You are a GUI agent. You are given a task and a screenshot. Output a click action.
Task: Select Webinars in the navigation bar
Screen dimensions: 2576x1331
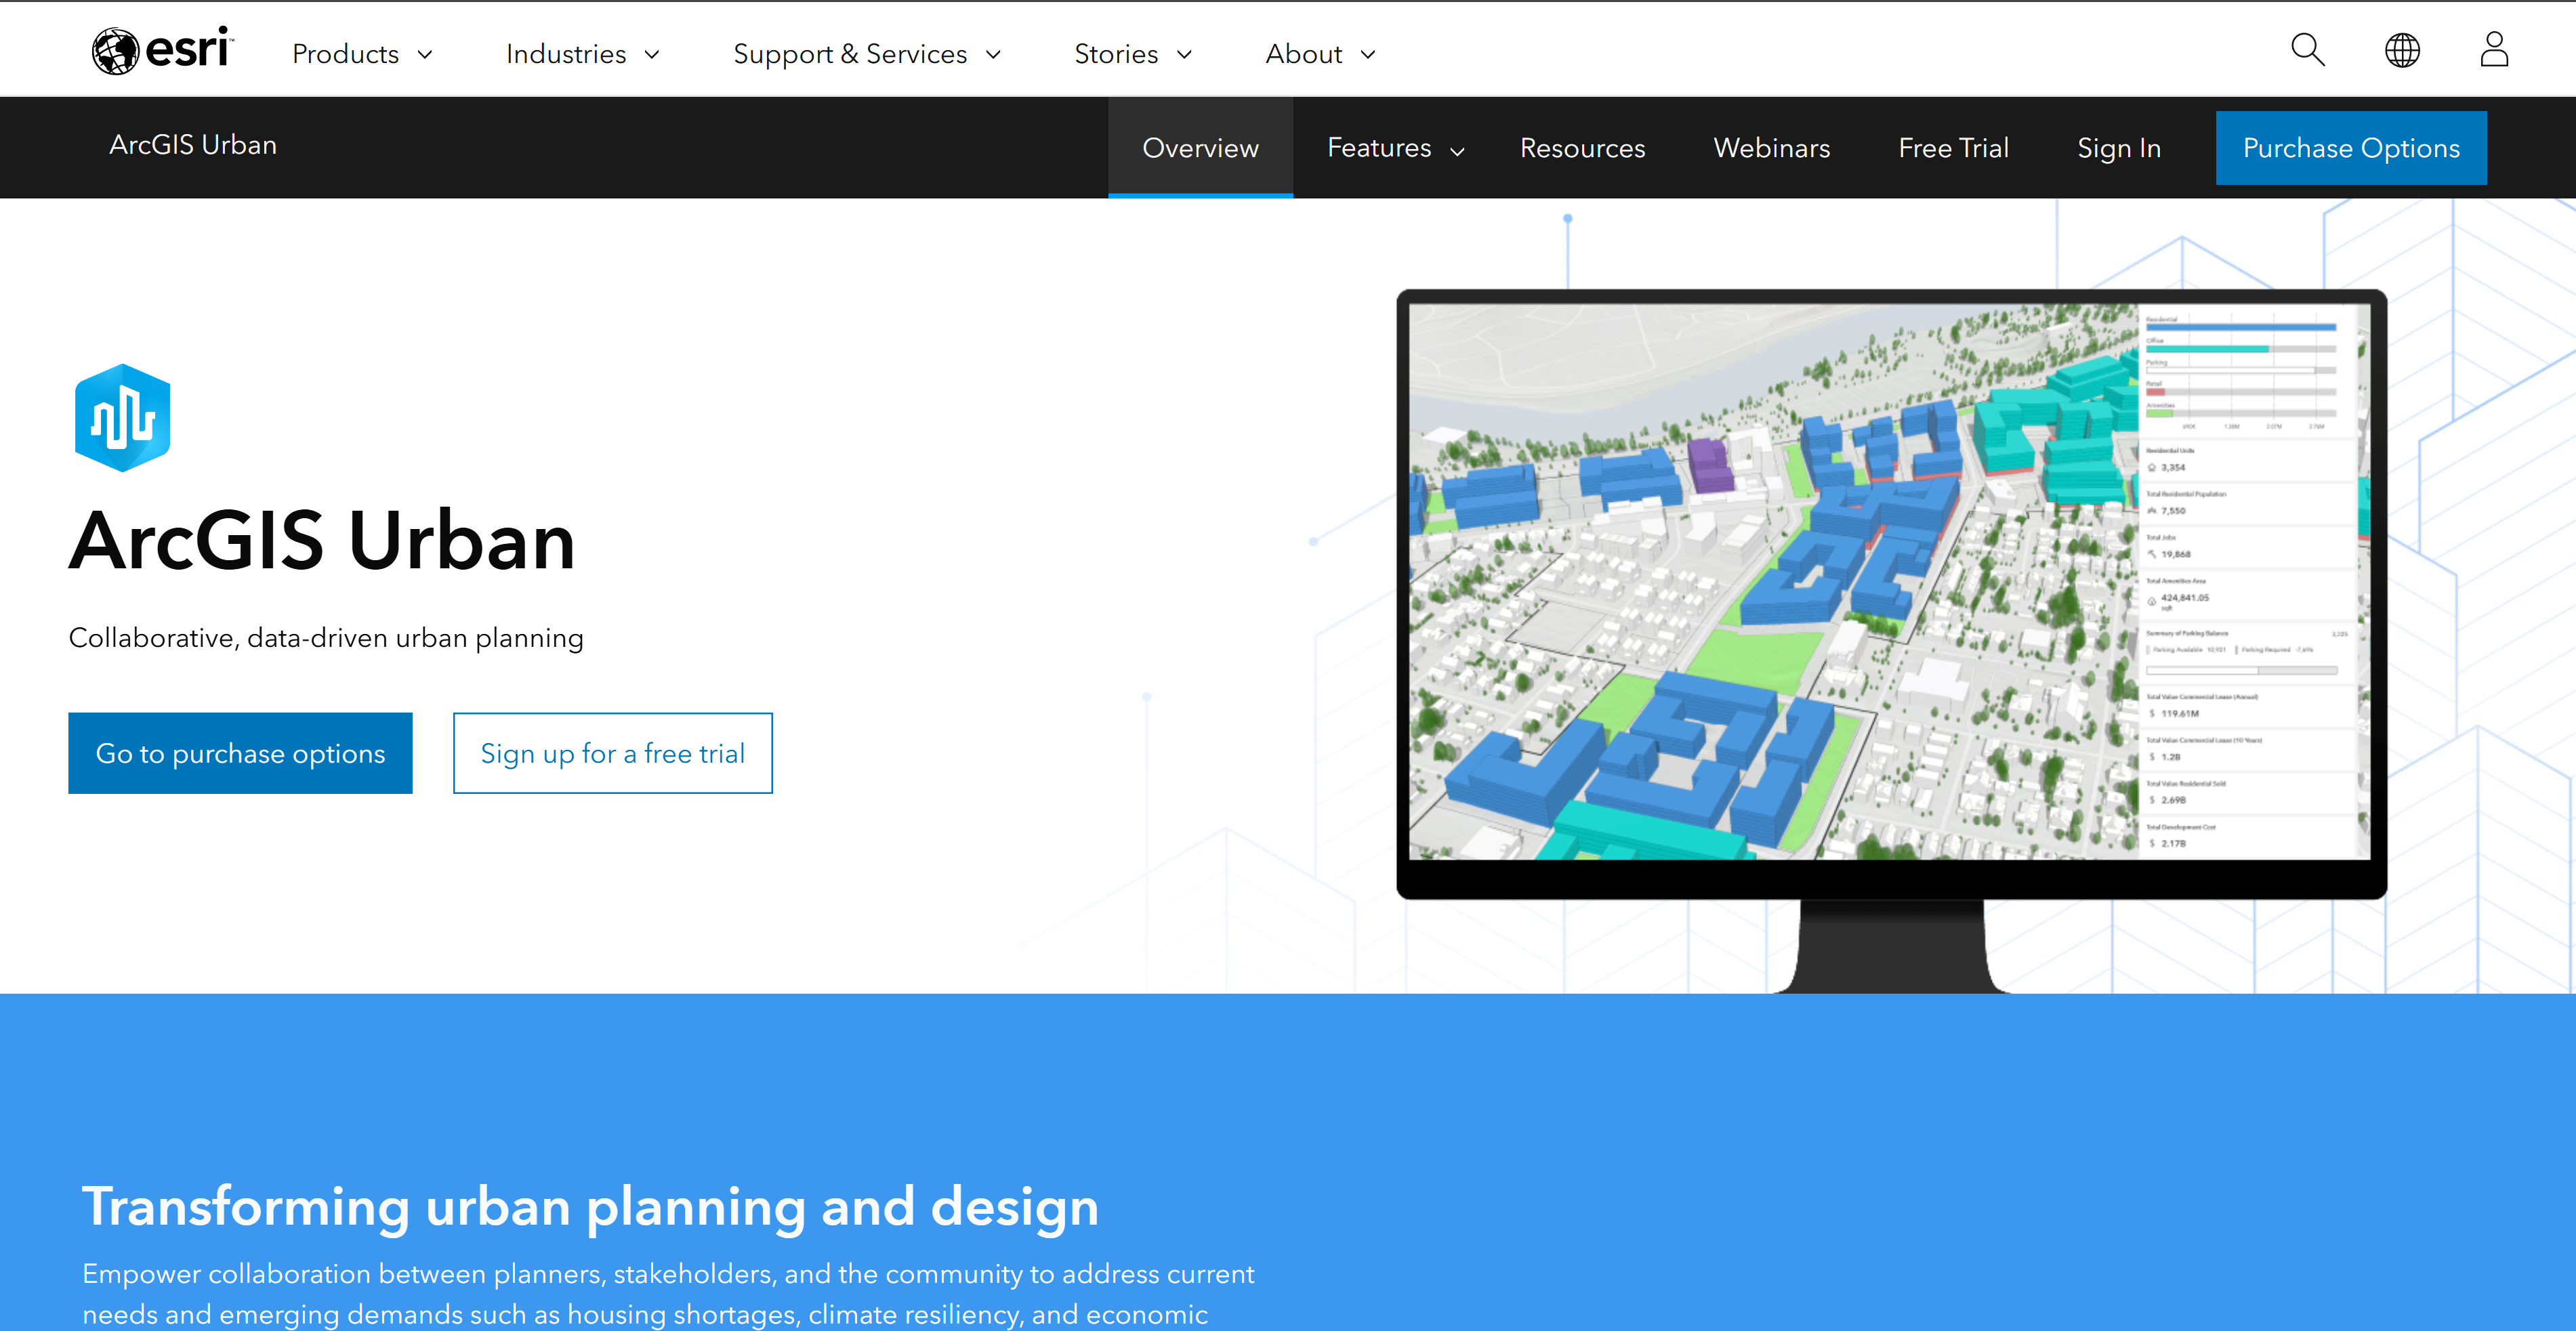[x=1771, y=147]
